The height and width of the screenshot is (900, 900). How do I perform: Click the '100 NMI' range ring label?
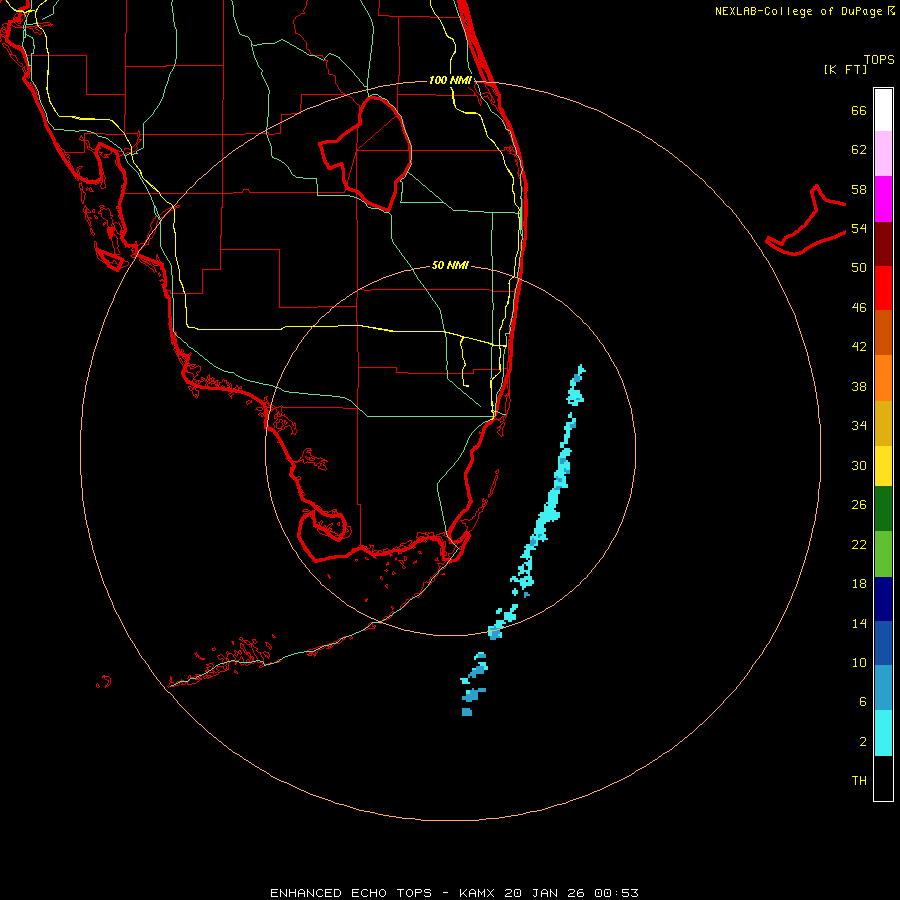click(450, 80)
